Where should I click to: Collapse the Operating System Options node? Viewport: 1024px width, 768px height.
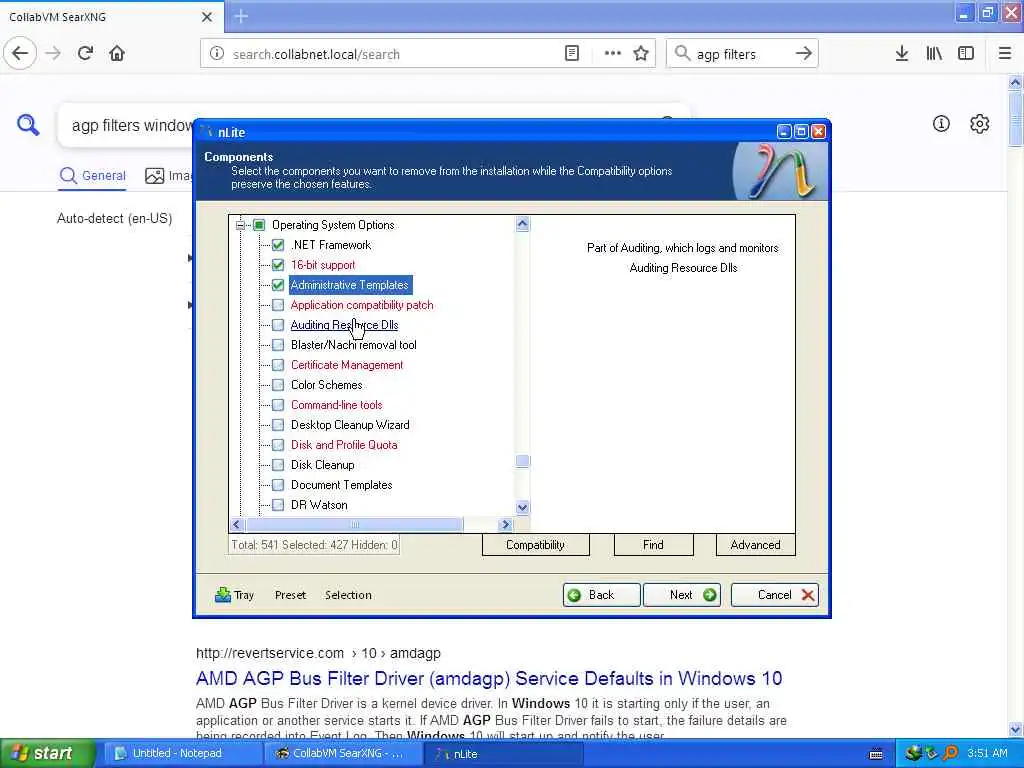[240, 225]
